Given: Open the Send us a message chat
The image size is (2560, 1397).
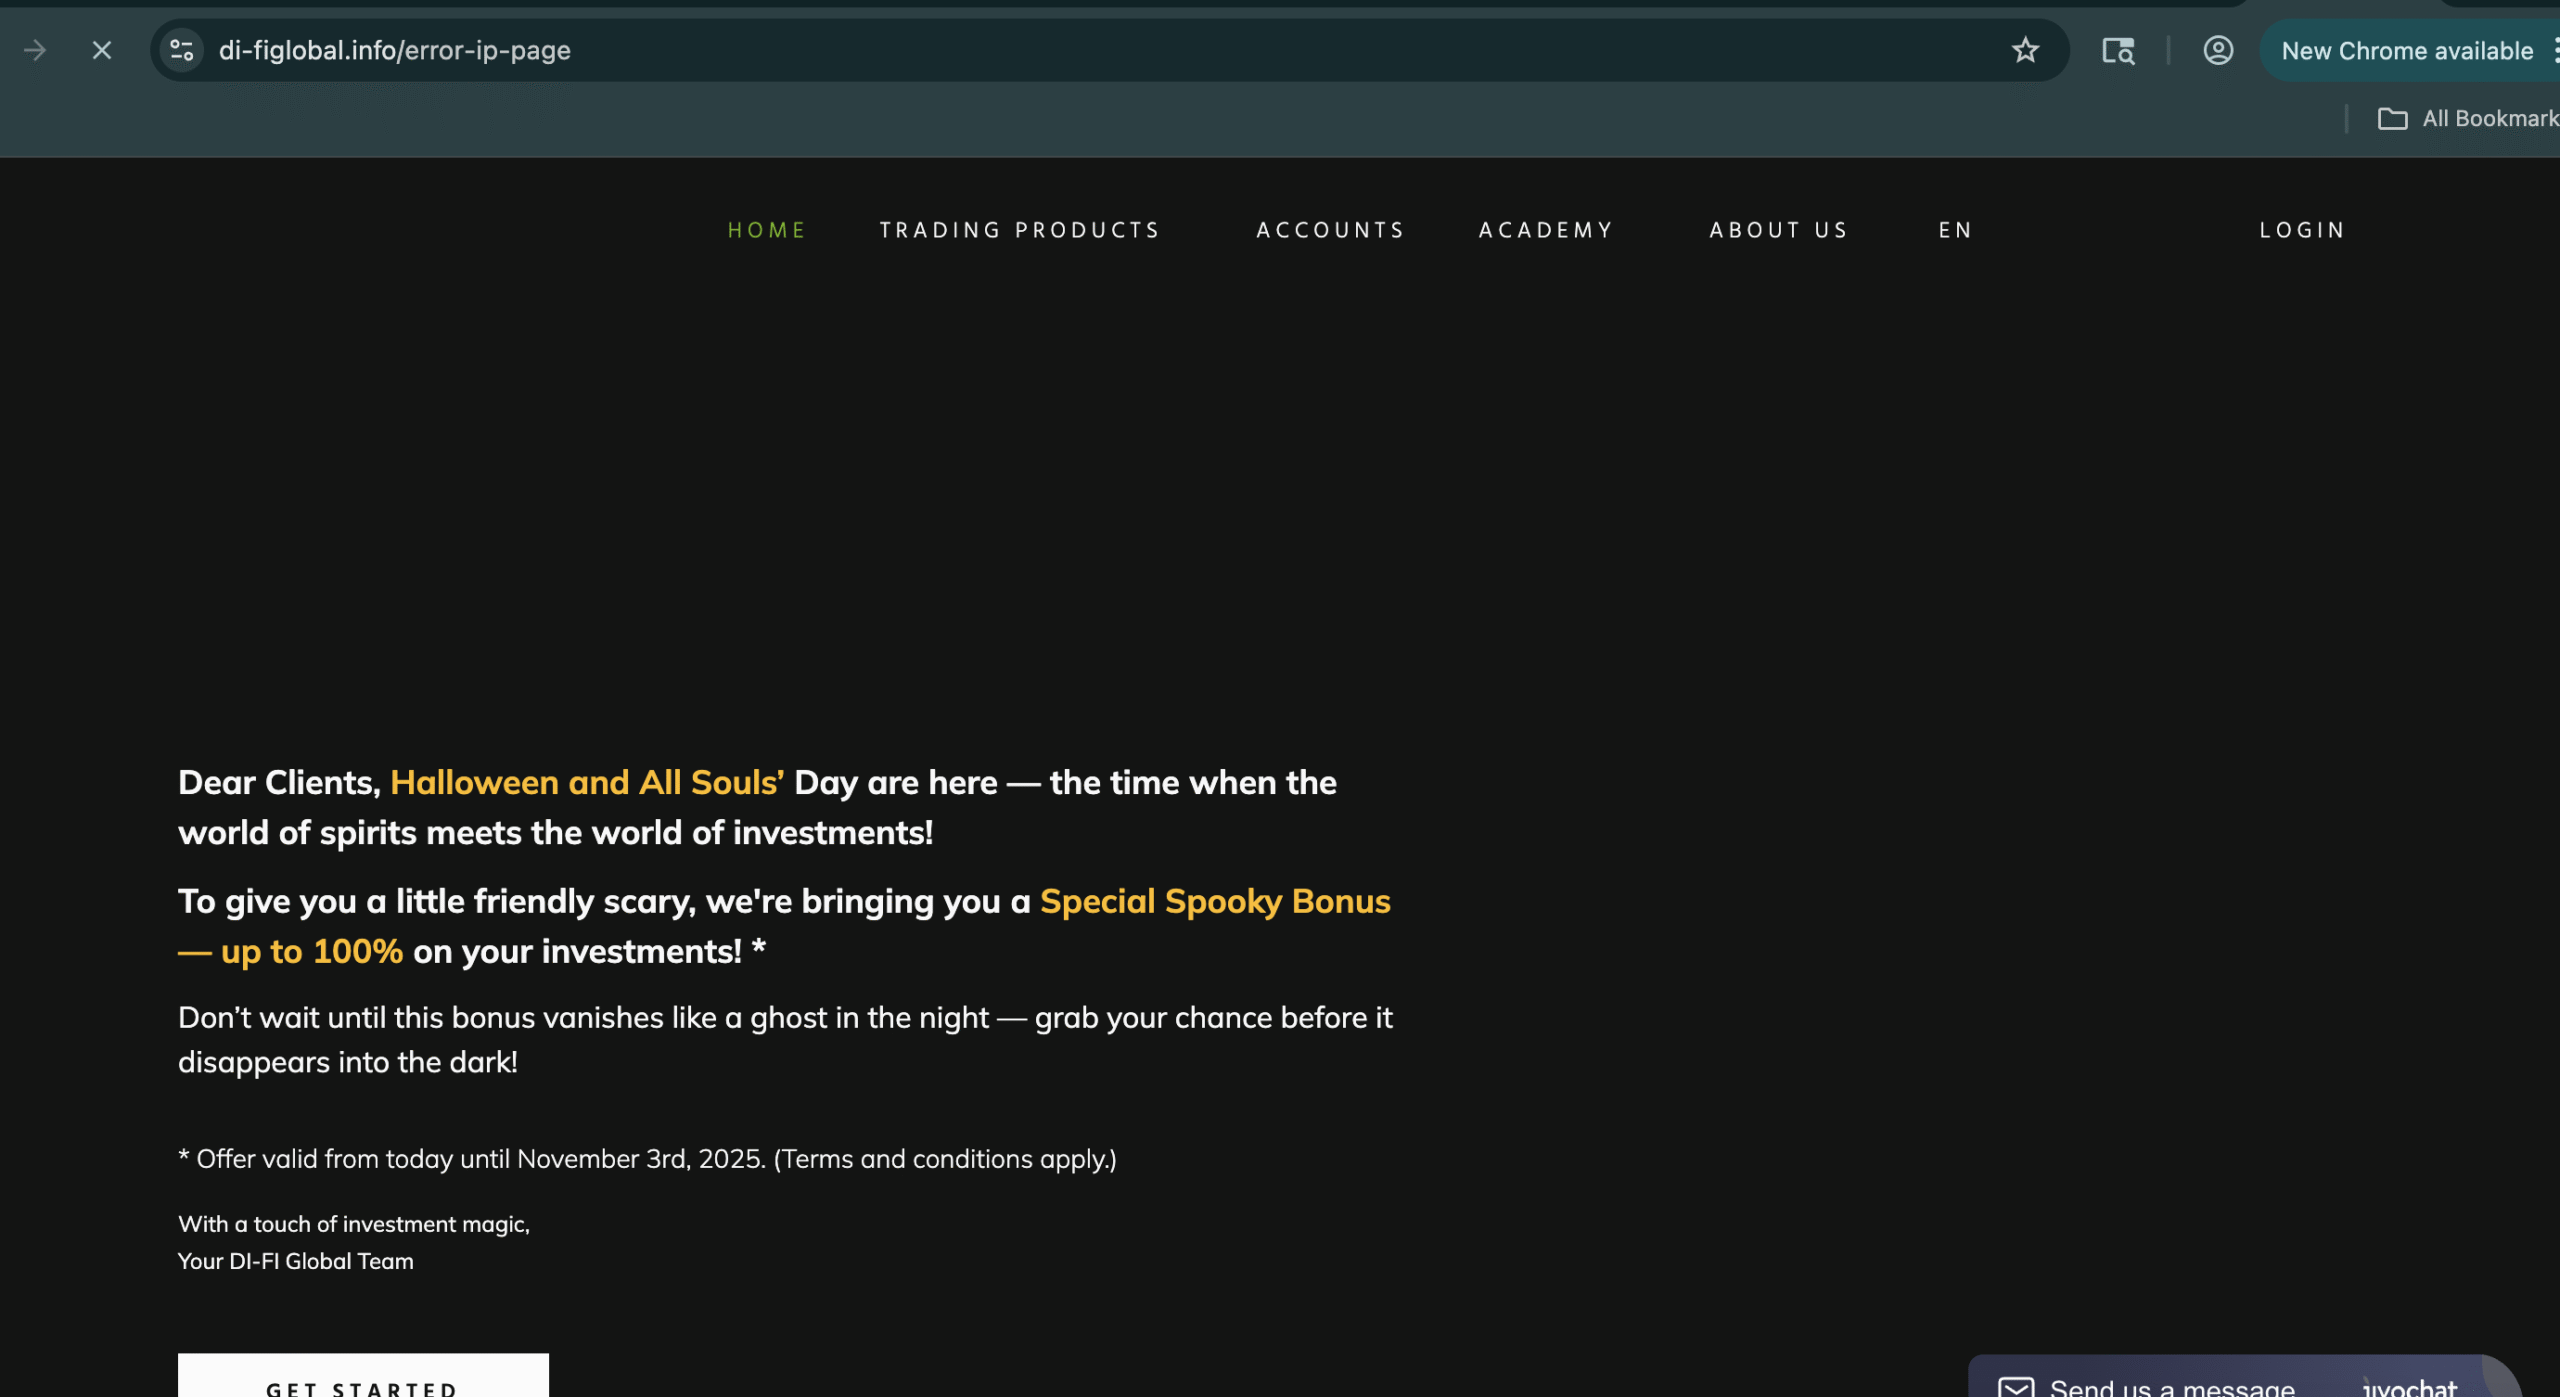Looking at the screenshot, I should pos(2172,1386).
